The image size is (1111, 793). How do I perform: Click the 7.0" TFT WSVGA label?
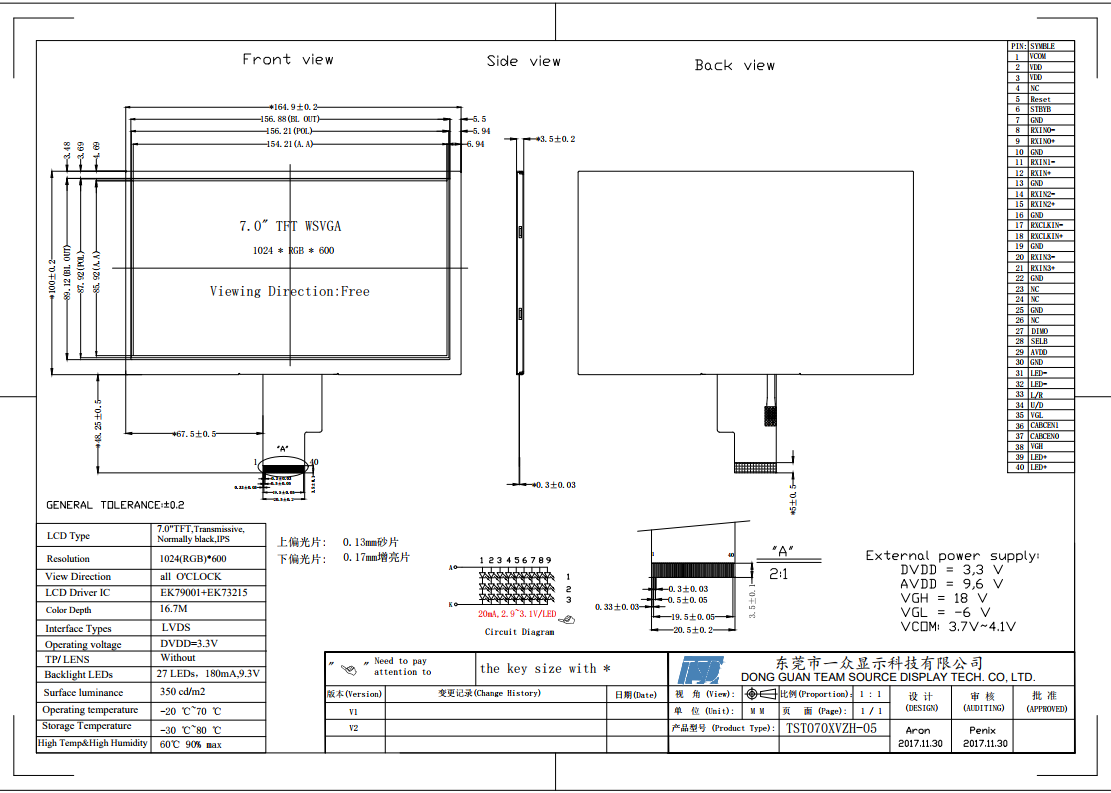tap(289, 227)
